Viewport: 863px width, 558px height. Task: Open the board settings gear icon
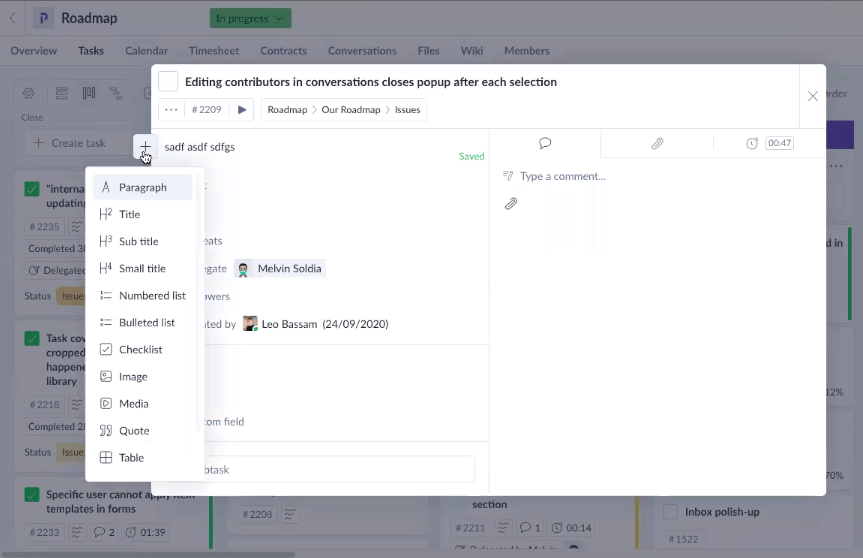pos(29,93)
